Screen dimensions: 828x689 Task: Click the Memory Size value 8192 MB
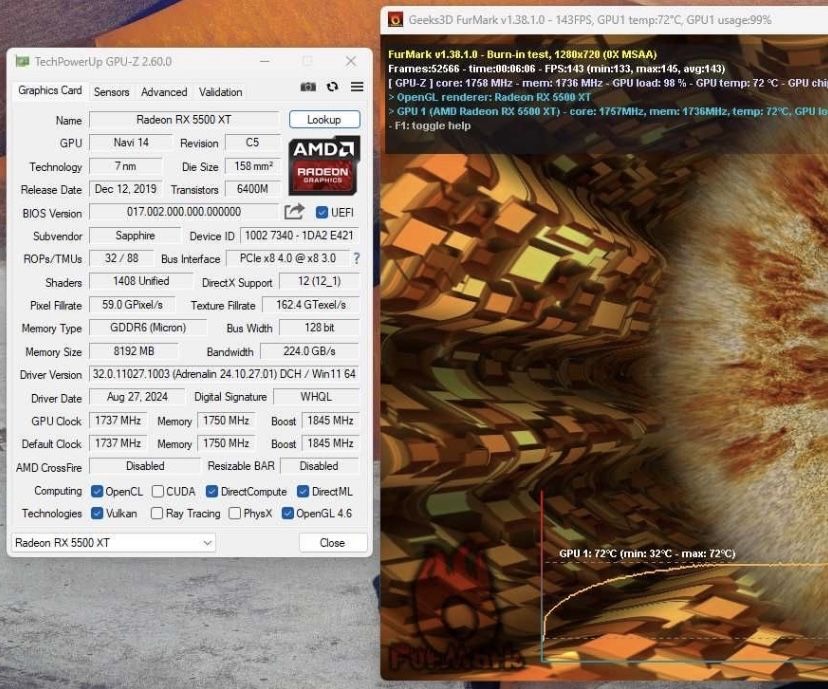pyautogui.click(x=134, y=351)
